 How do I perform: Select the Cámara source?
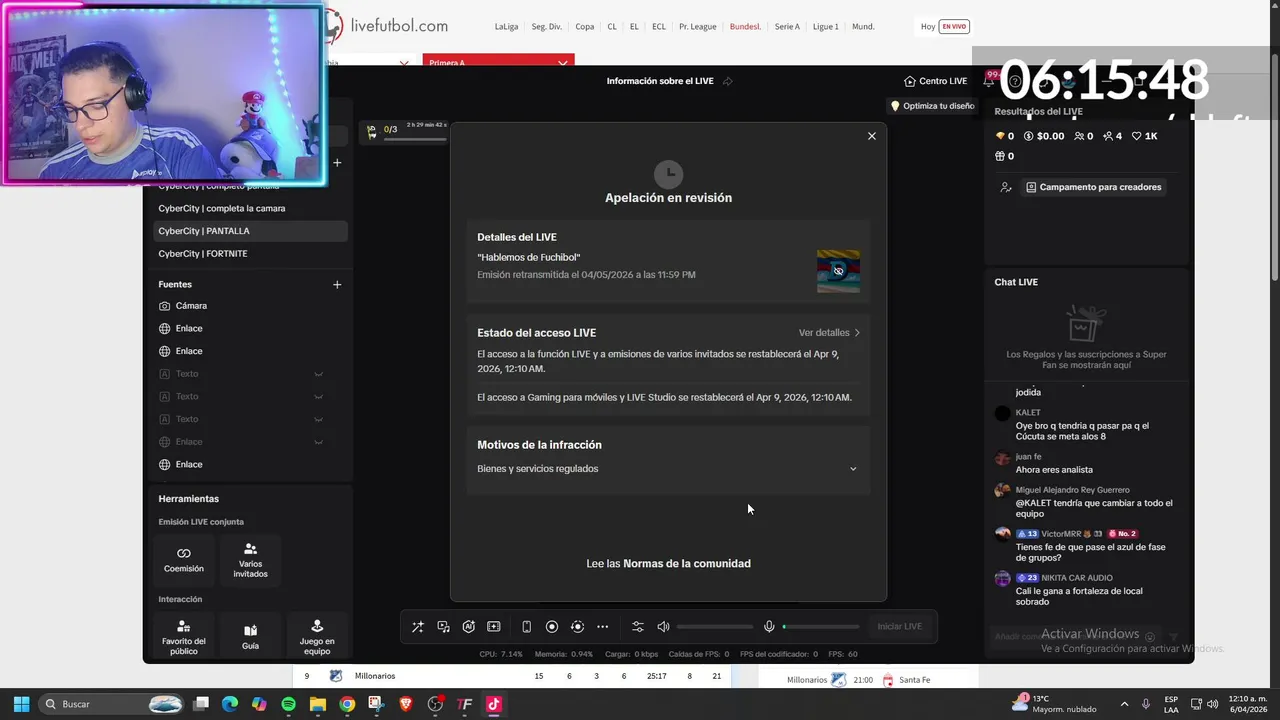(250, 306)
